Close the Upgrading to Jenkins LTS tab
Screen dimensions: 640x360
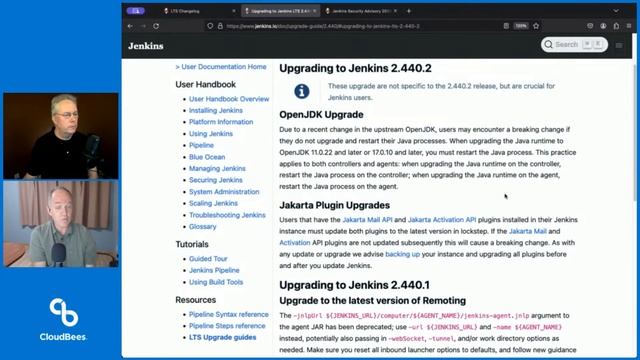(314, 11)
